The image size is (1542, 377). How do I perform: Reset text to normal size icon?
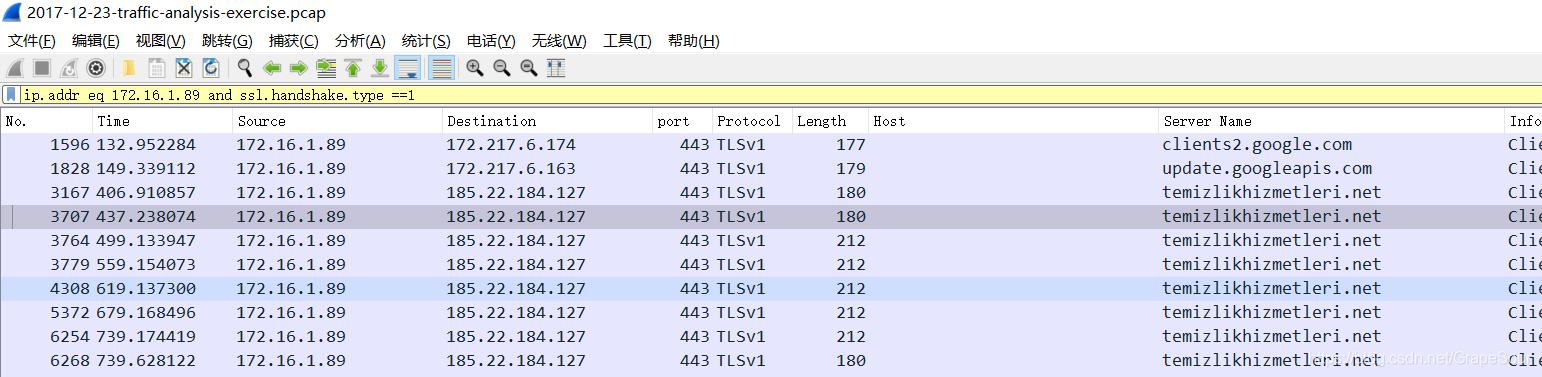click(529, 68)
